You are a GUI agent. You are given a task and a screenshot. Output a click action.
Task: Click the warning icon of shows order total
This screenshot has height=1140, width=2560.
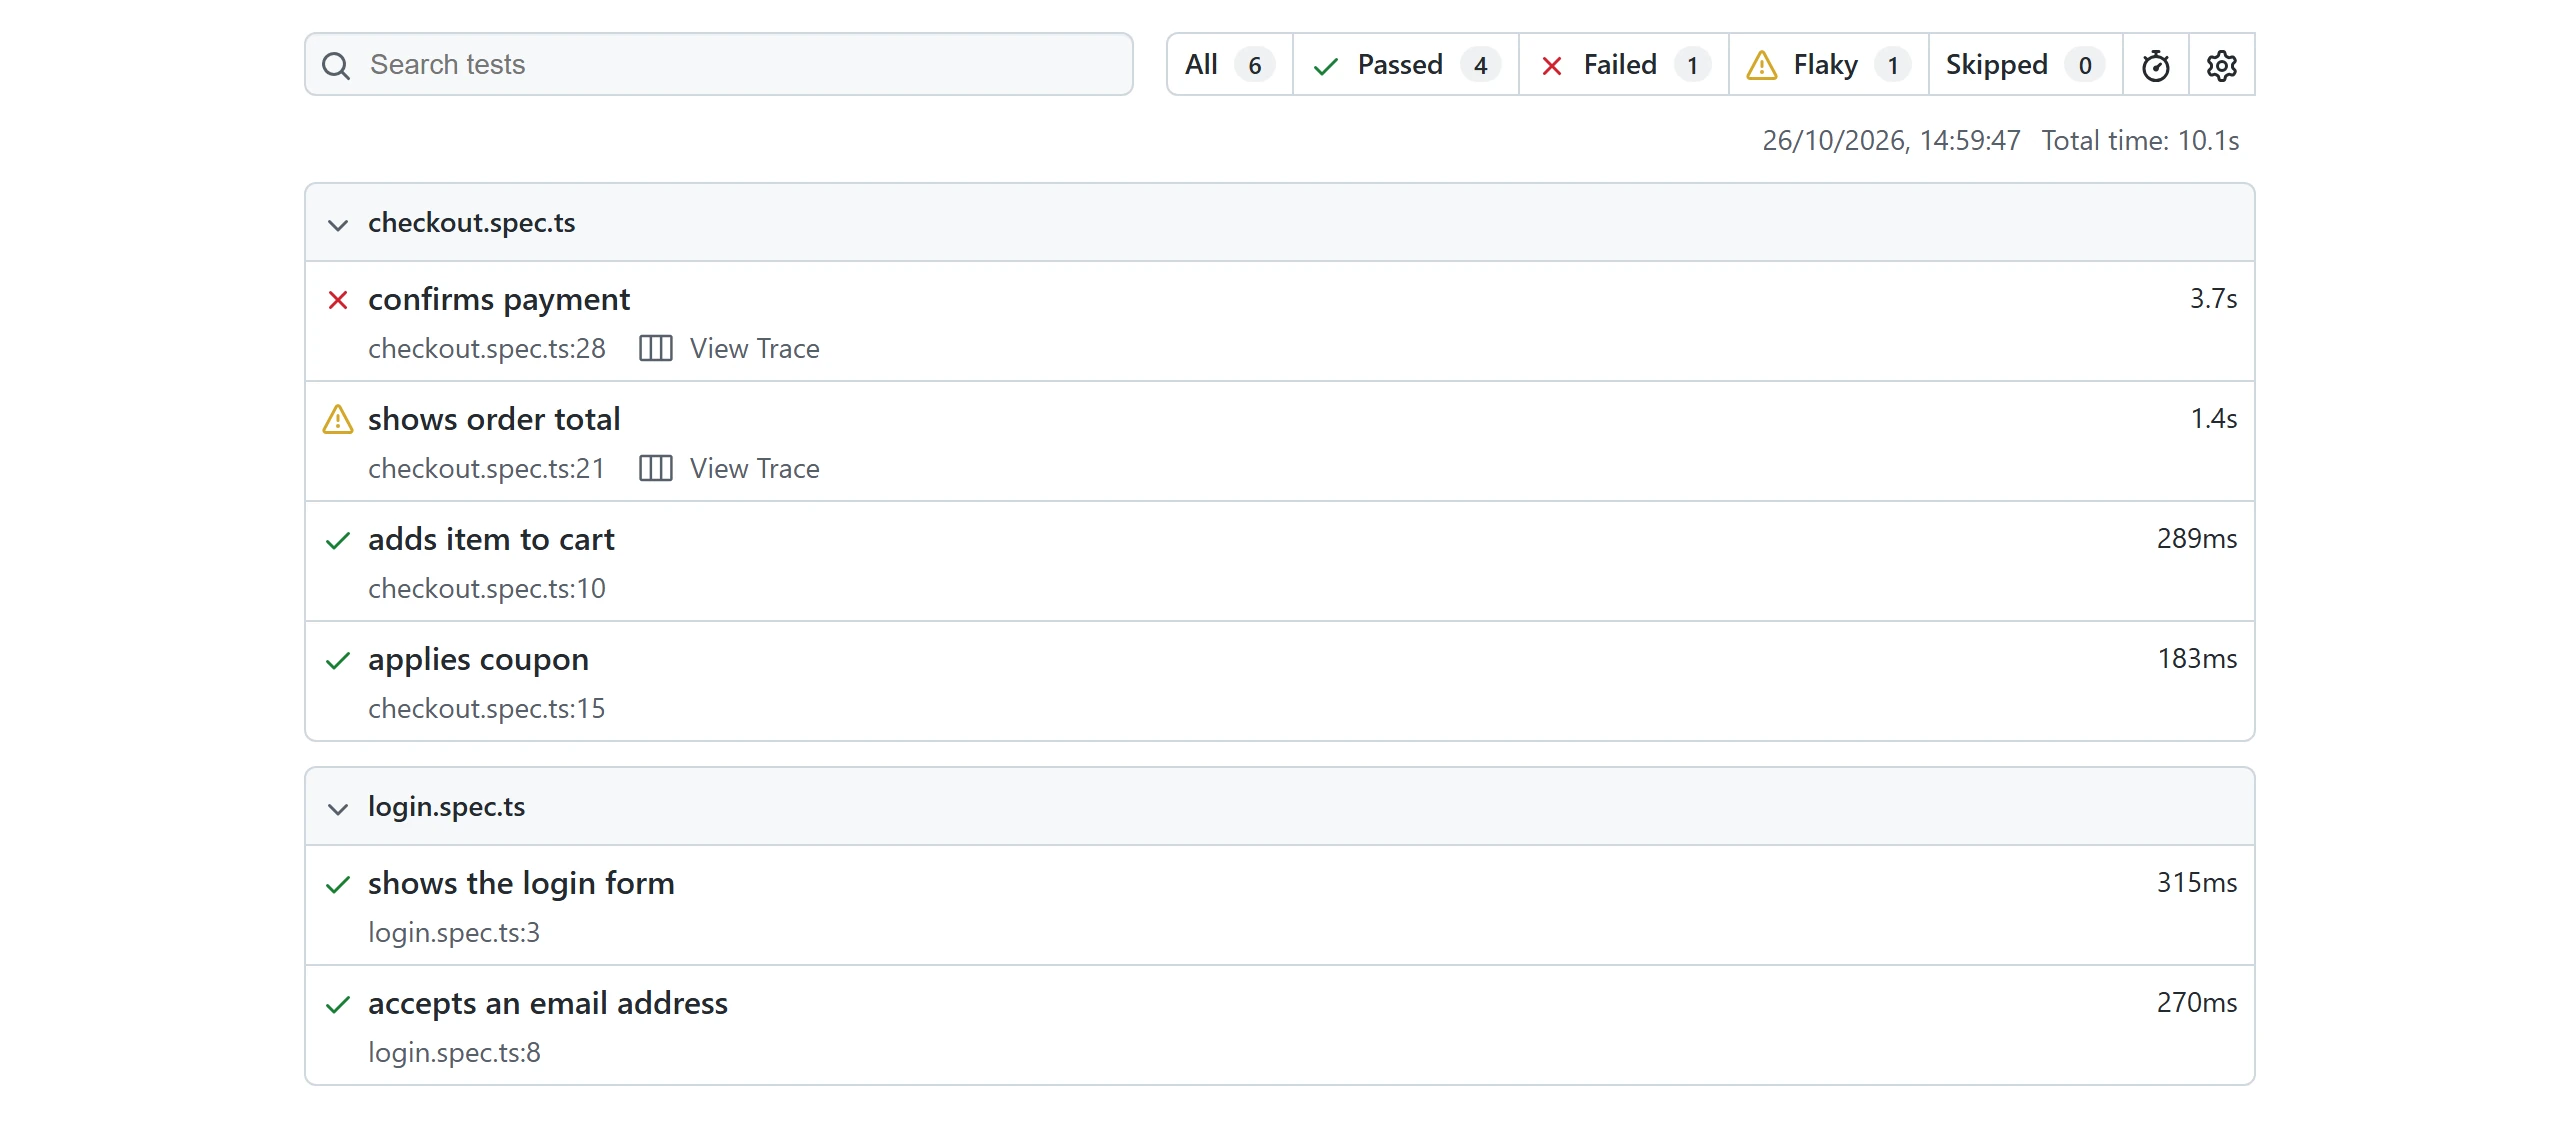tap(338, 419)
